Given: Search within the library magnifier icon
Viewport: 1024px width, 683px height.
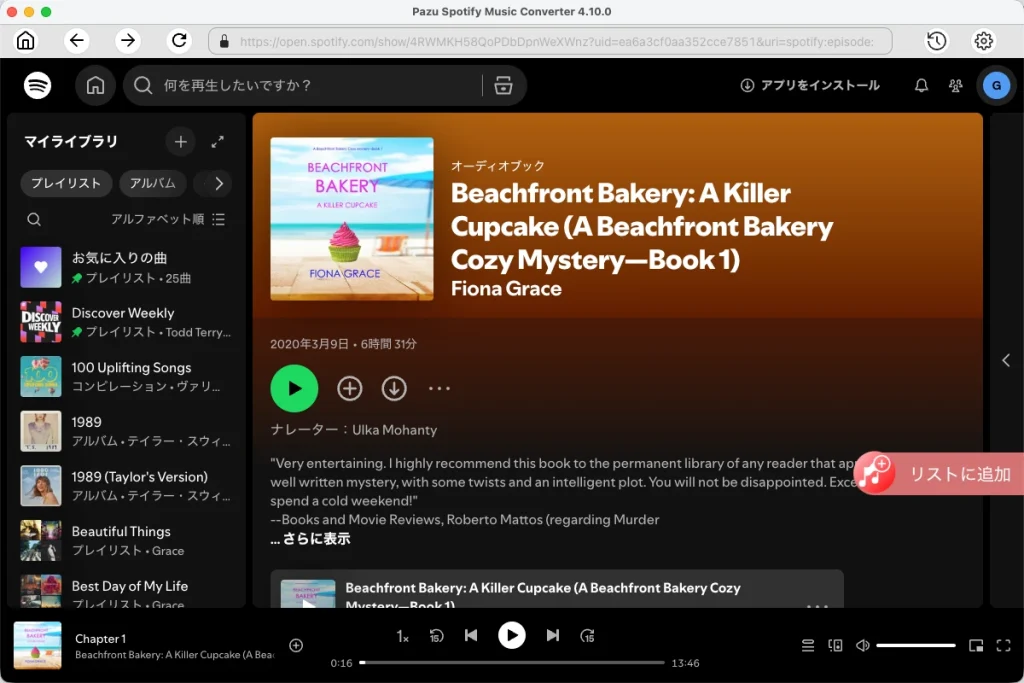Looking at the screenshot, I should (34, 219).
